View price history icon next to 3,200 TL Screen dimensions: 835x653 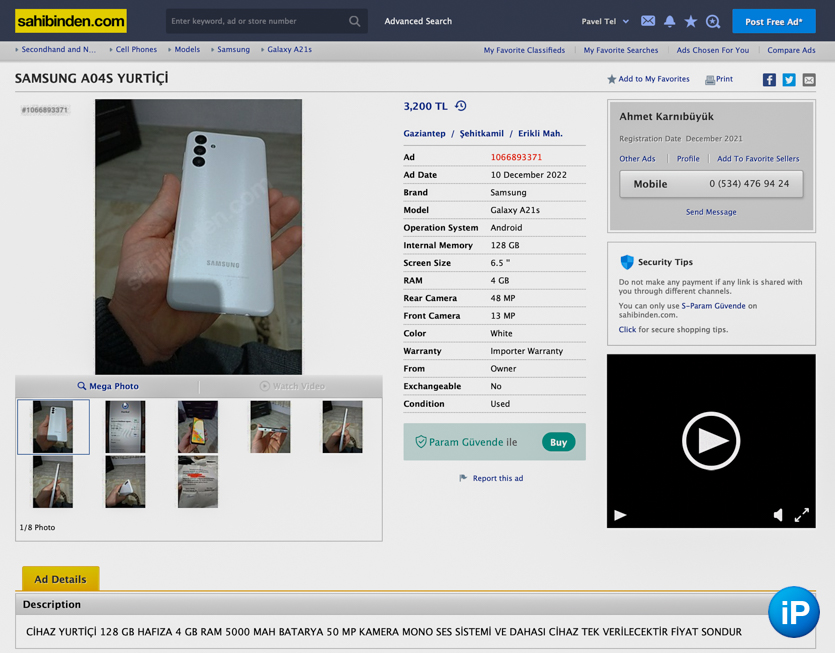(x=461, y=106)
